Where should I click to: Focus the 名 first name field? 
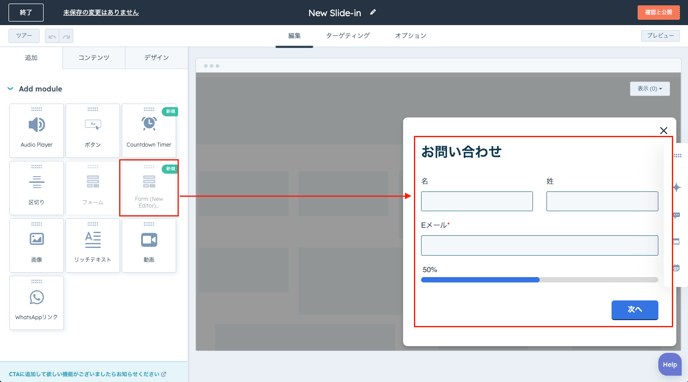477,201
